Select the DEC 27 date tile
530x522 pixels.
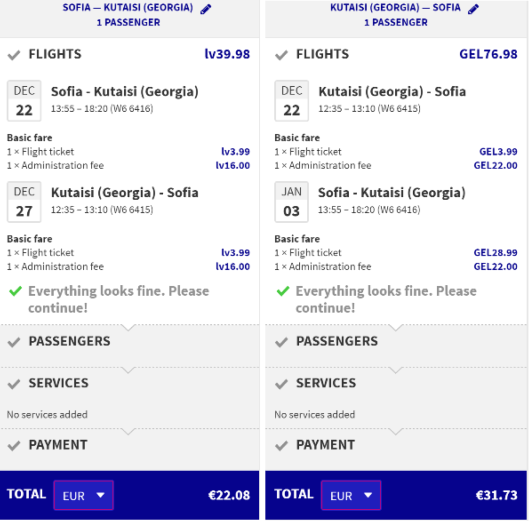[x=24, y=202]
